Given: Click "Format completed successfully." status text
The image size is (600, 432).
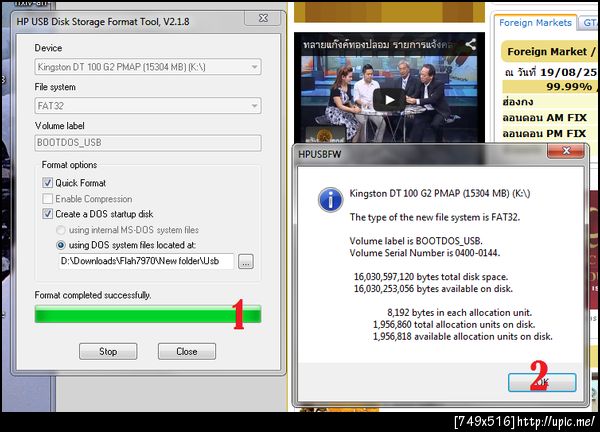Looking at the screenshot, I should pos(93,295).
